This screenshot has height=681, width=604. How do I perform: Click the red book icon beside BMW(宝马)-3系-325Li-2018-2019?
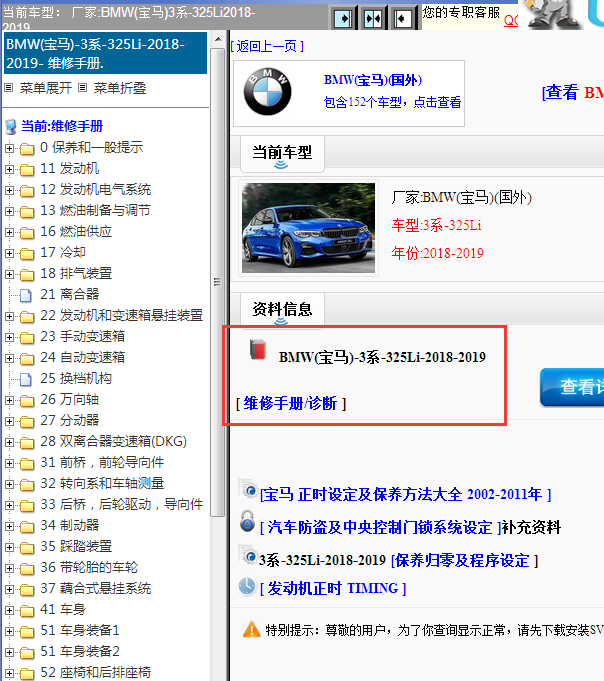pos(258,350)
